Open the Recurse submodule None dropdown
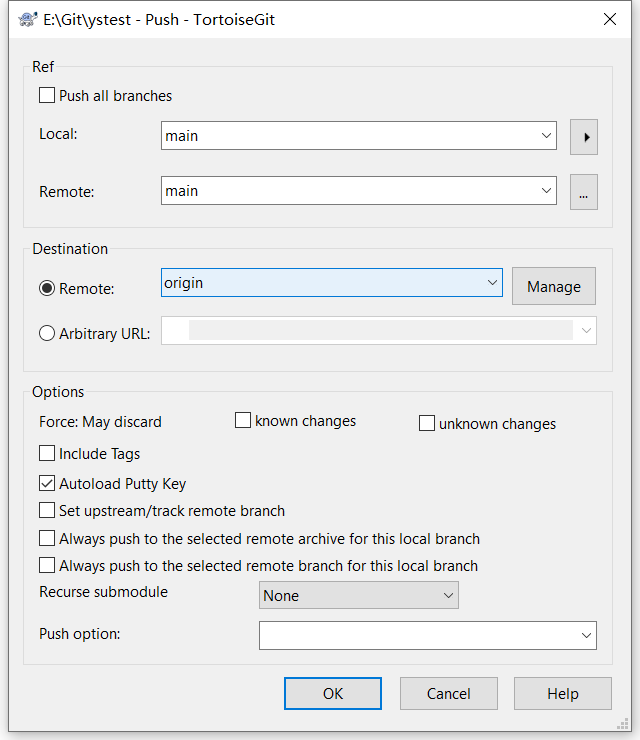 [359, 595]
